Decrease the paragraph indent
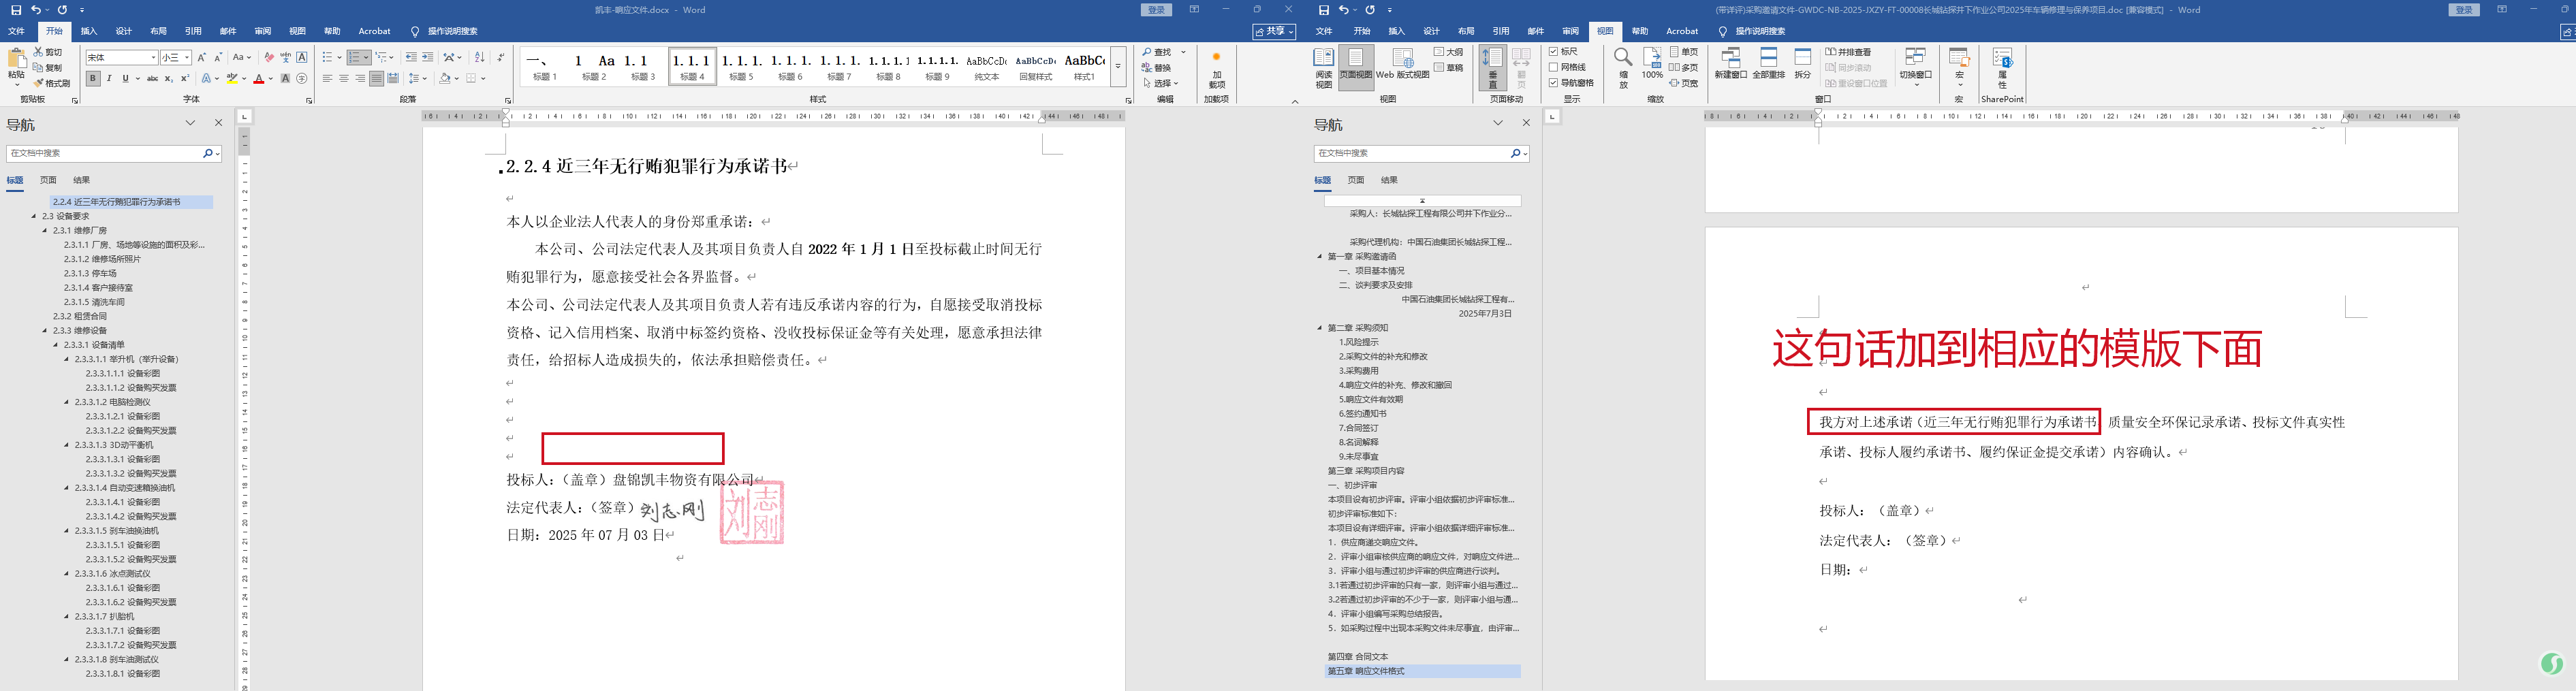 tap(411, 57)
